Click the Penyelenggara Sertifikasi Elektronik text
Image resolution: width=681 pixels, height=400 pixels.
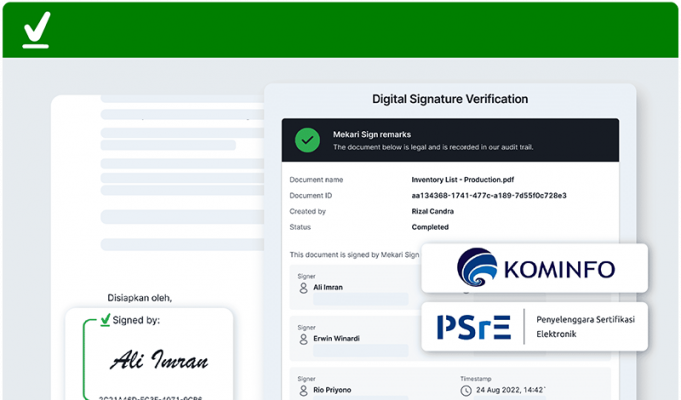[585, 325]
